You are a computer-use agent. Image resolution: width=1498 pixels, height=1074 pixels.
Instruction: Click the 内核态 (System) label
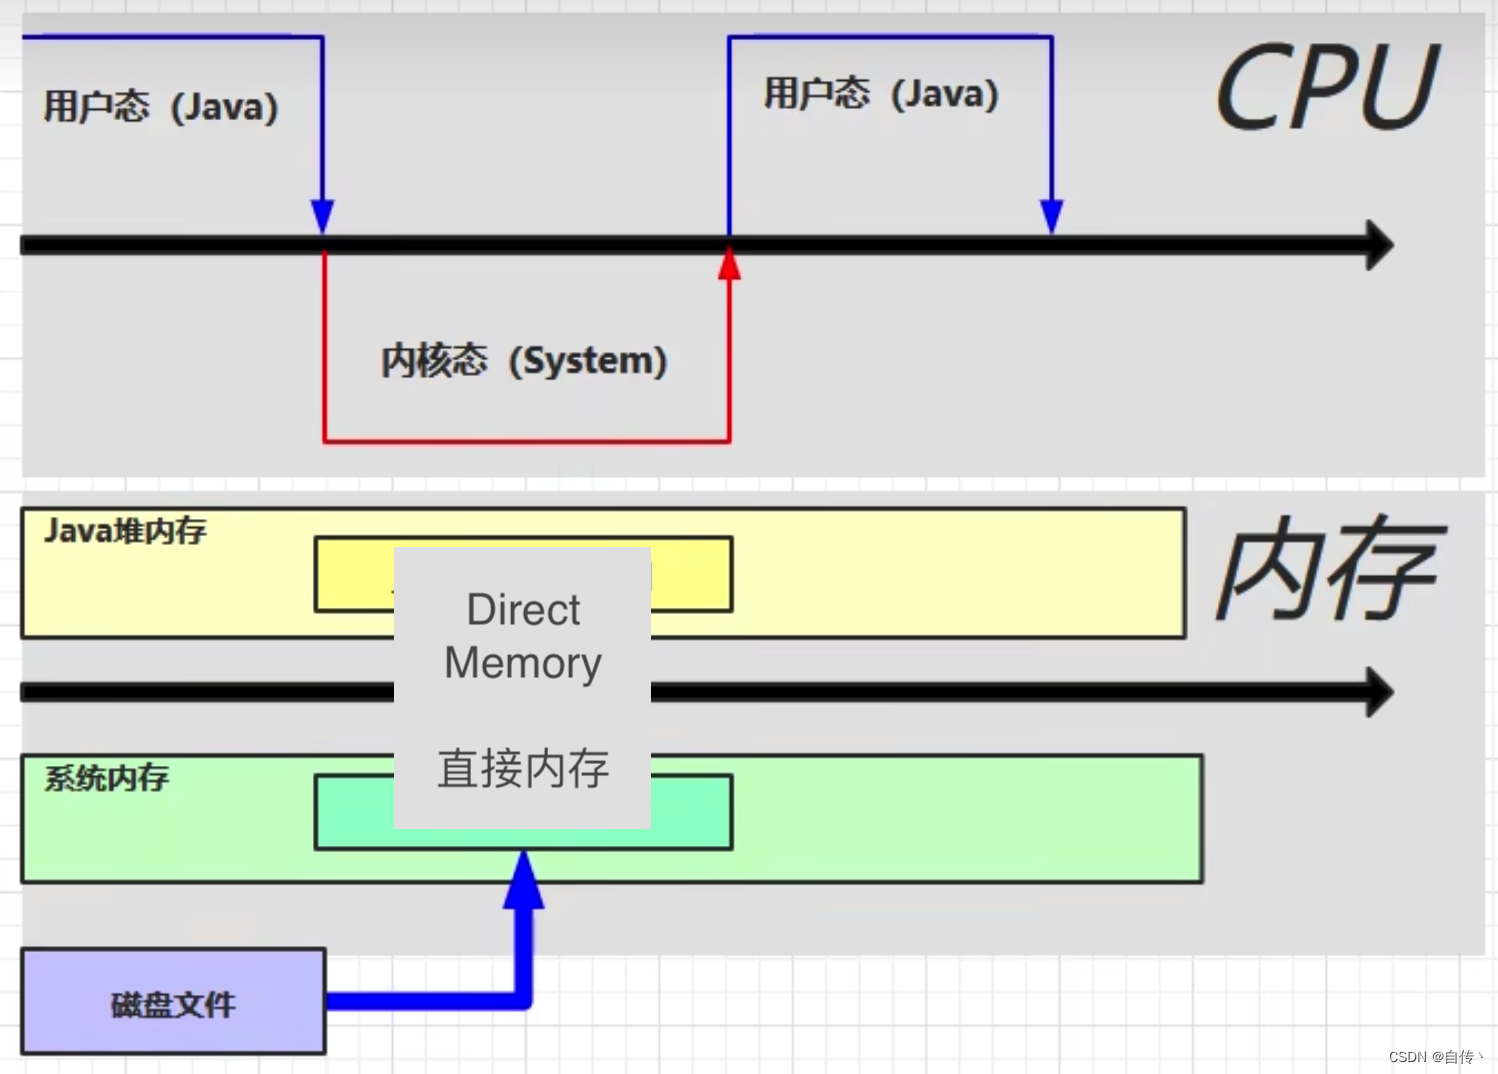tap(524, 361)
